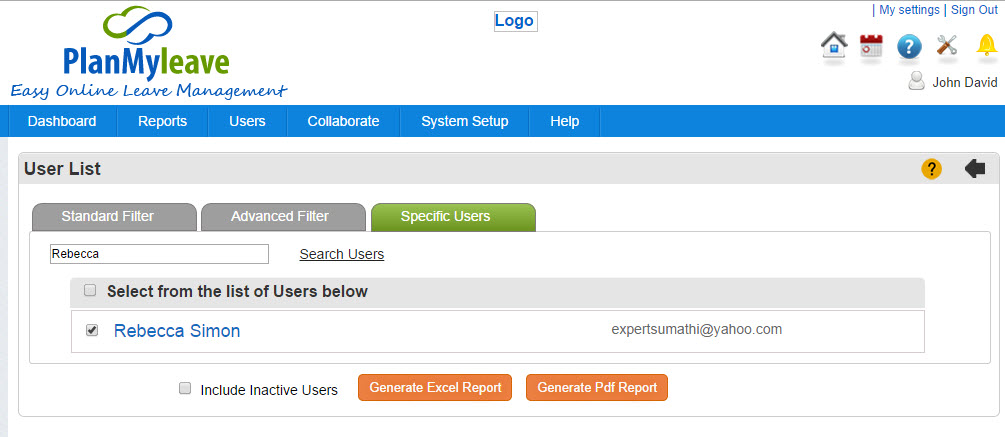Click the blue help question mark icon

(909, 47)
